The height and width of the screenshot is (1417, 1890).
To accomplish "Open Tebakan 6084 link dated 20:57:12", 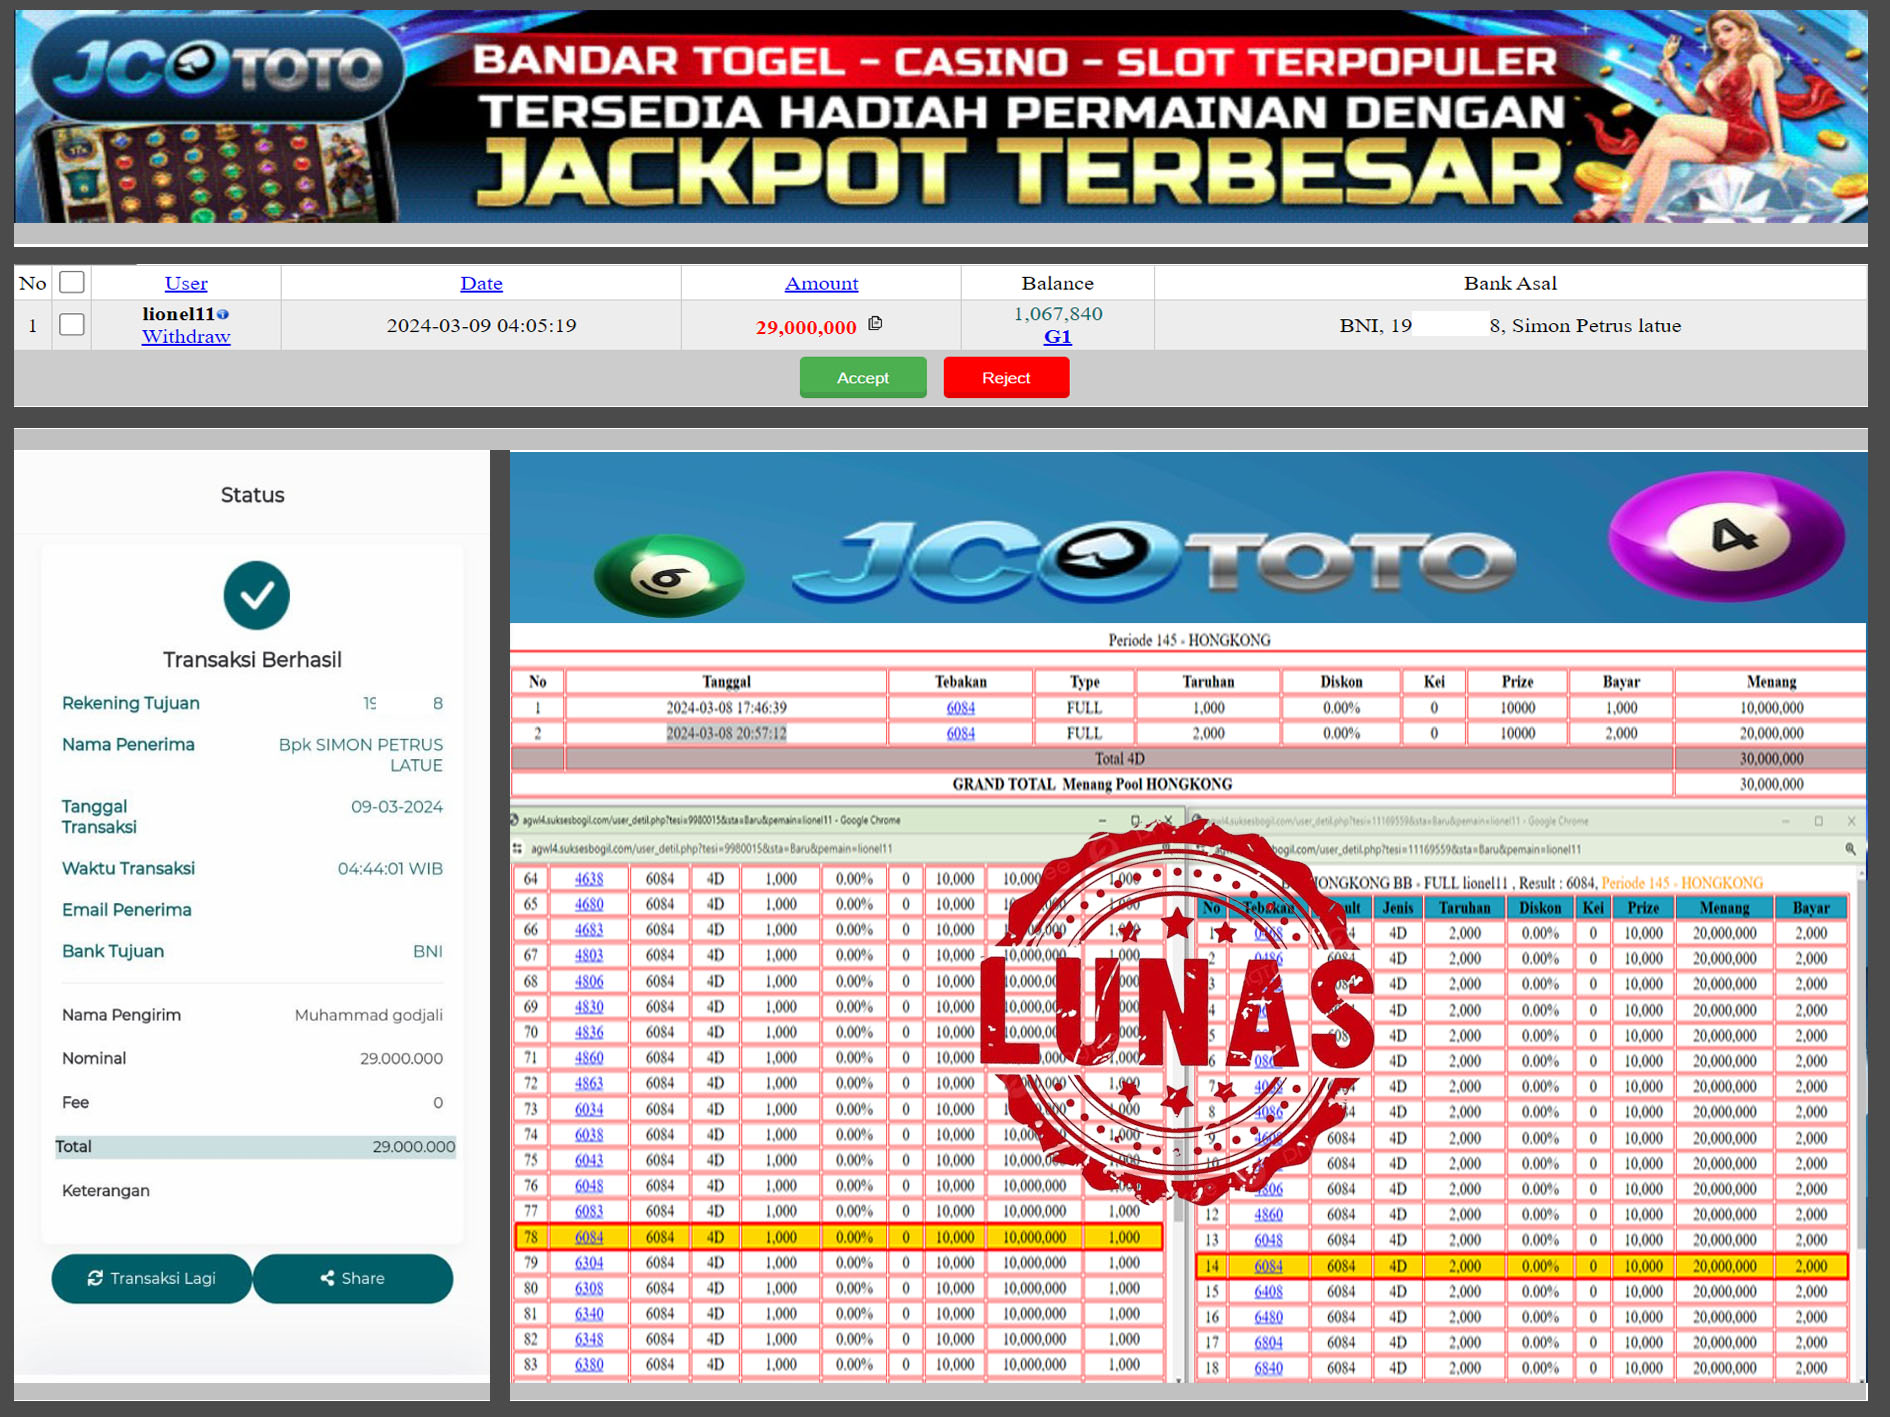I will 961,733.
